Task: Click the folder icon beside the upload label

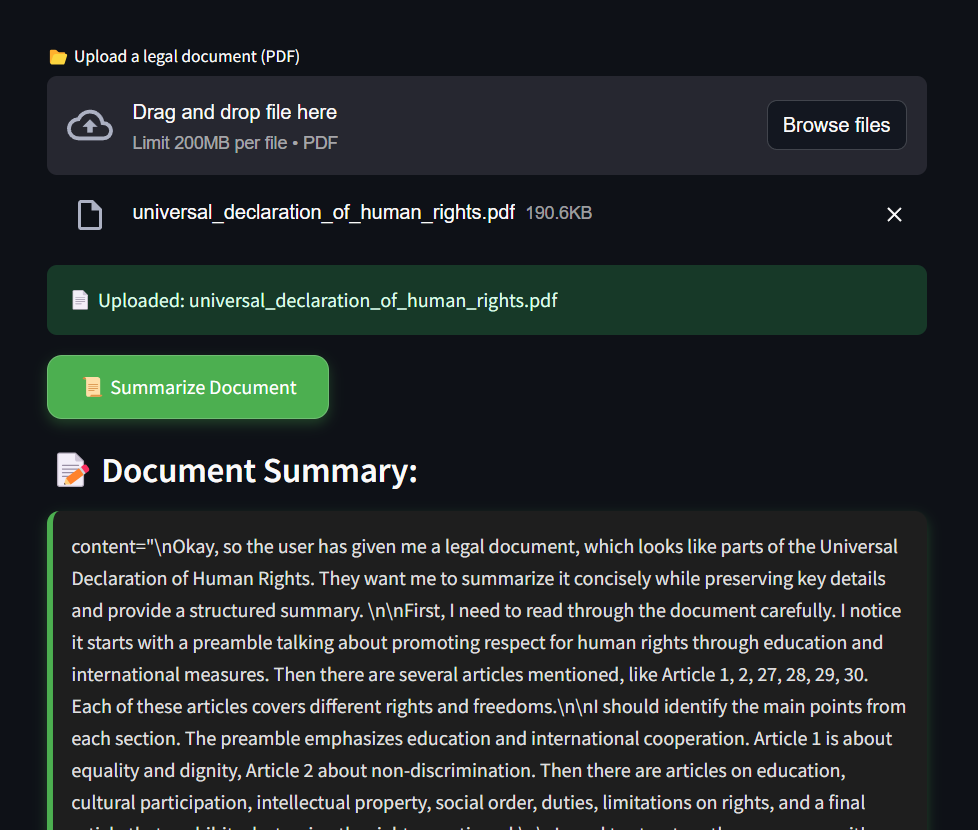Action: point(58,57)
